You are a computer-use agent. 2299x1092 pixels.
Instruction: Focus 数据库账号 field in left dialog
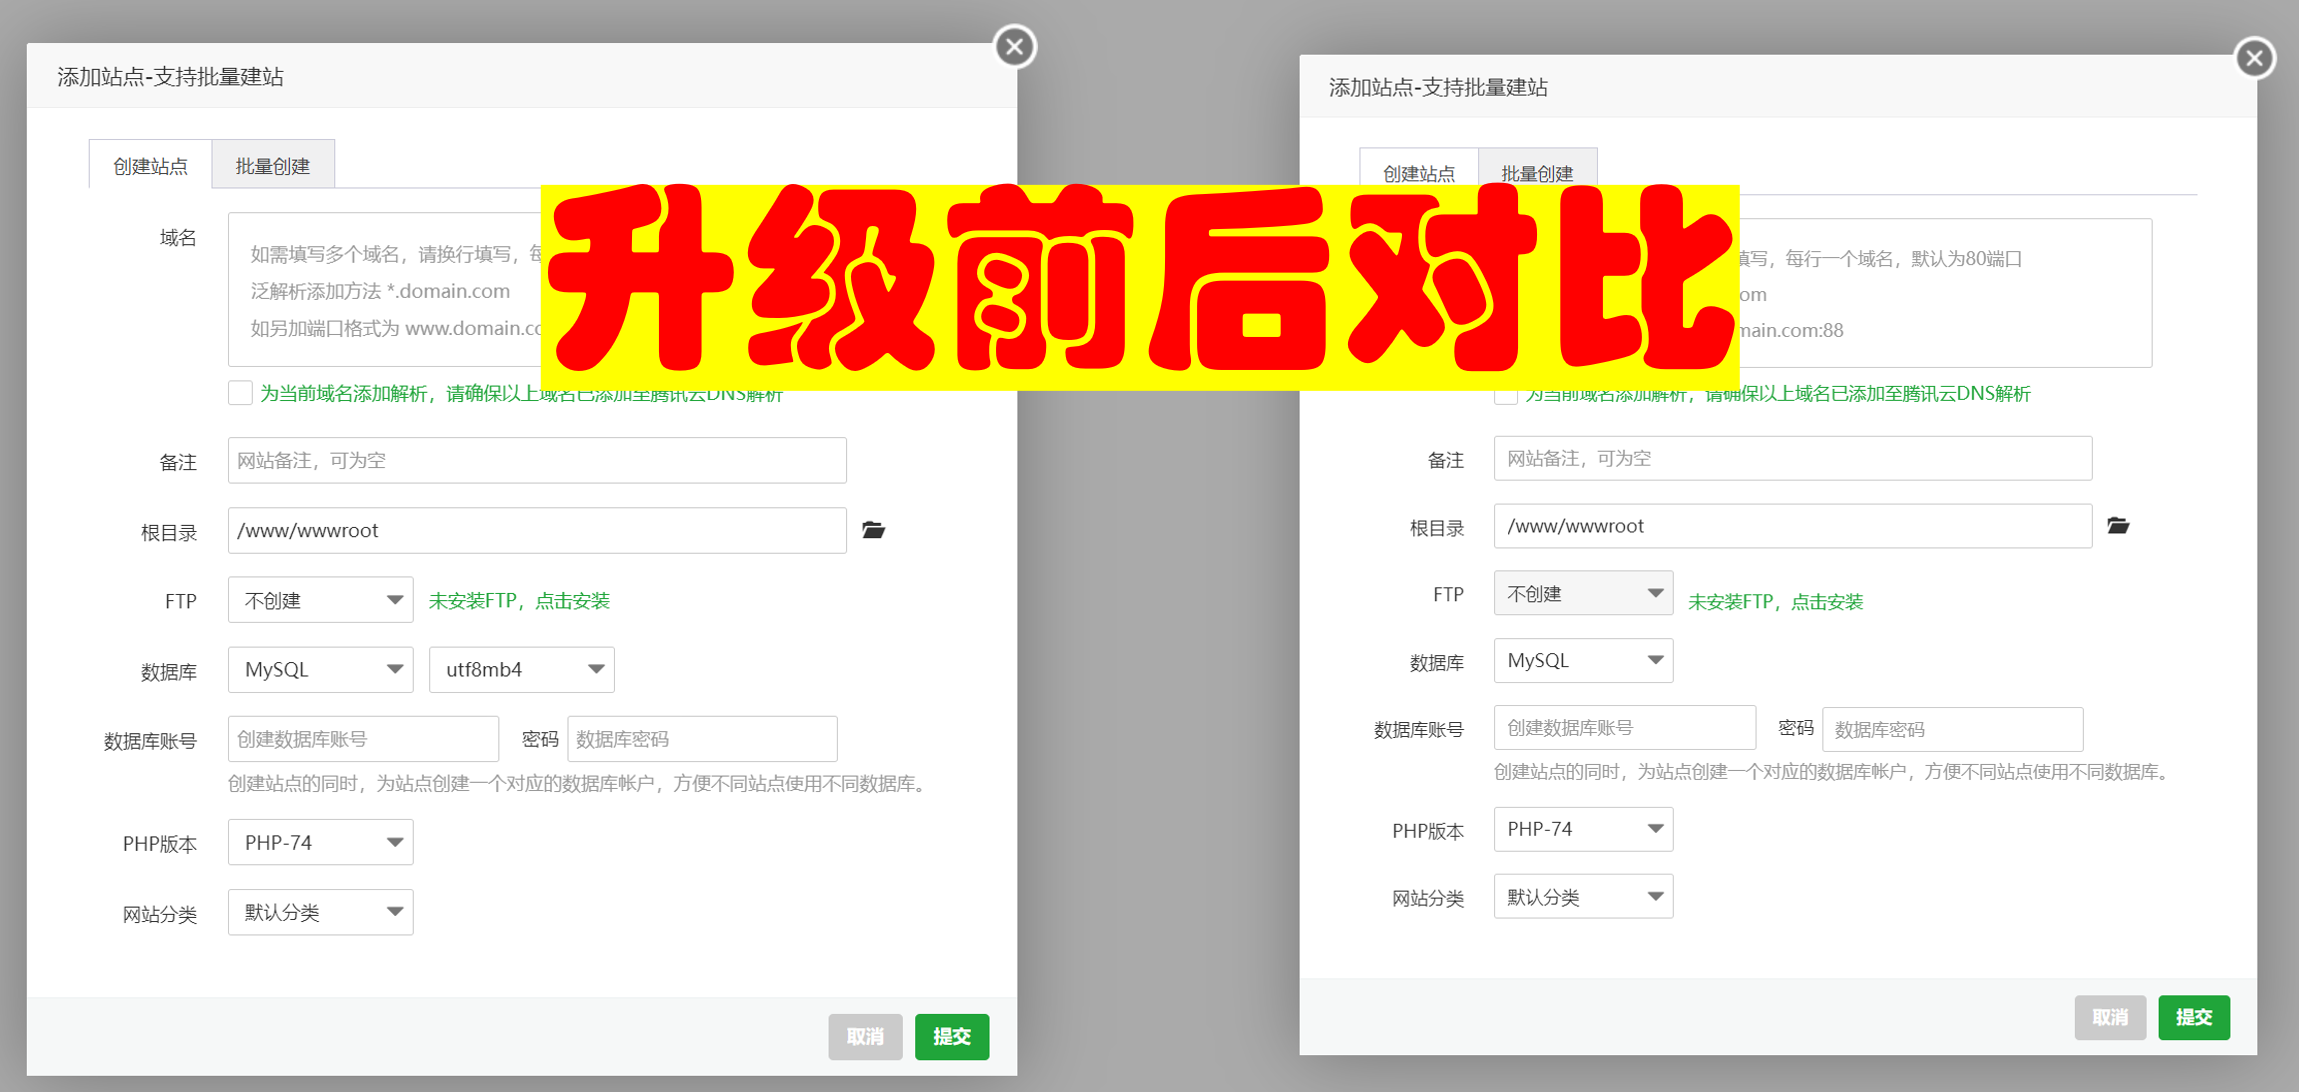click(x=363, y=739)
